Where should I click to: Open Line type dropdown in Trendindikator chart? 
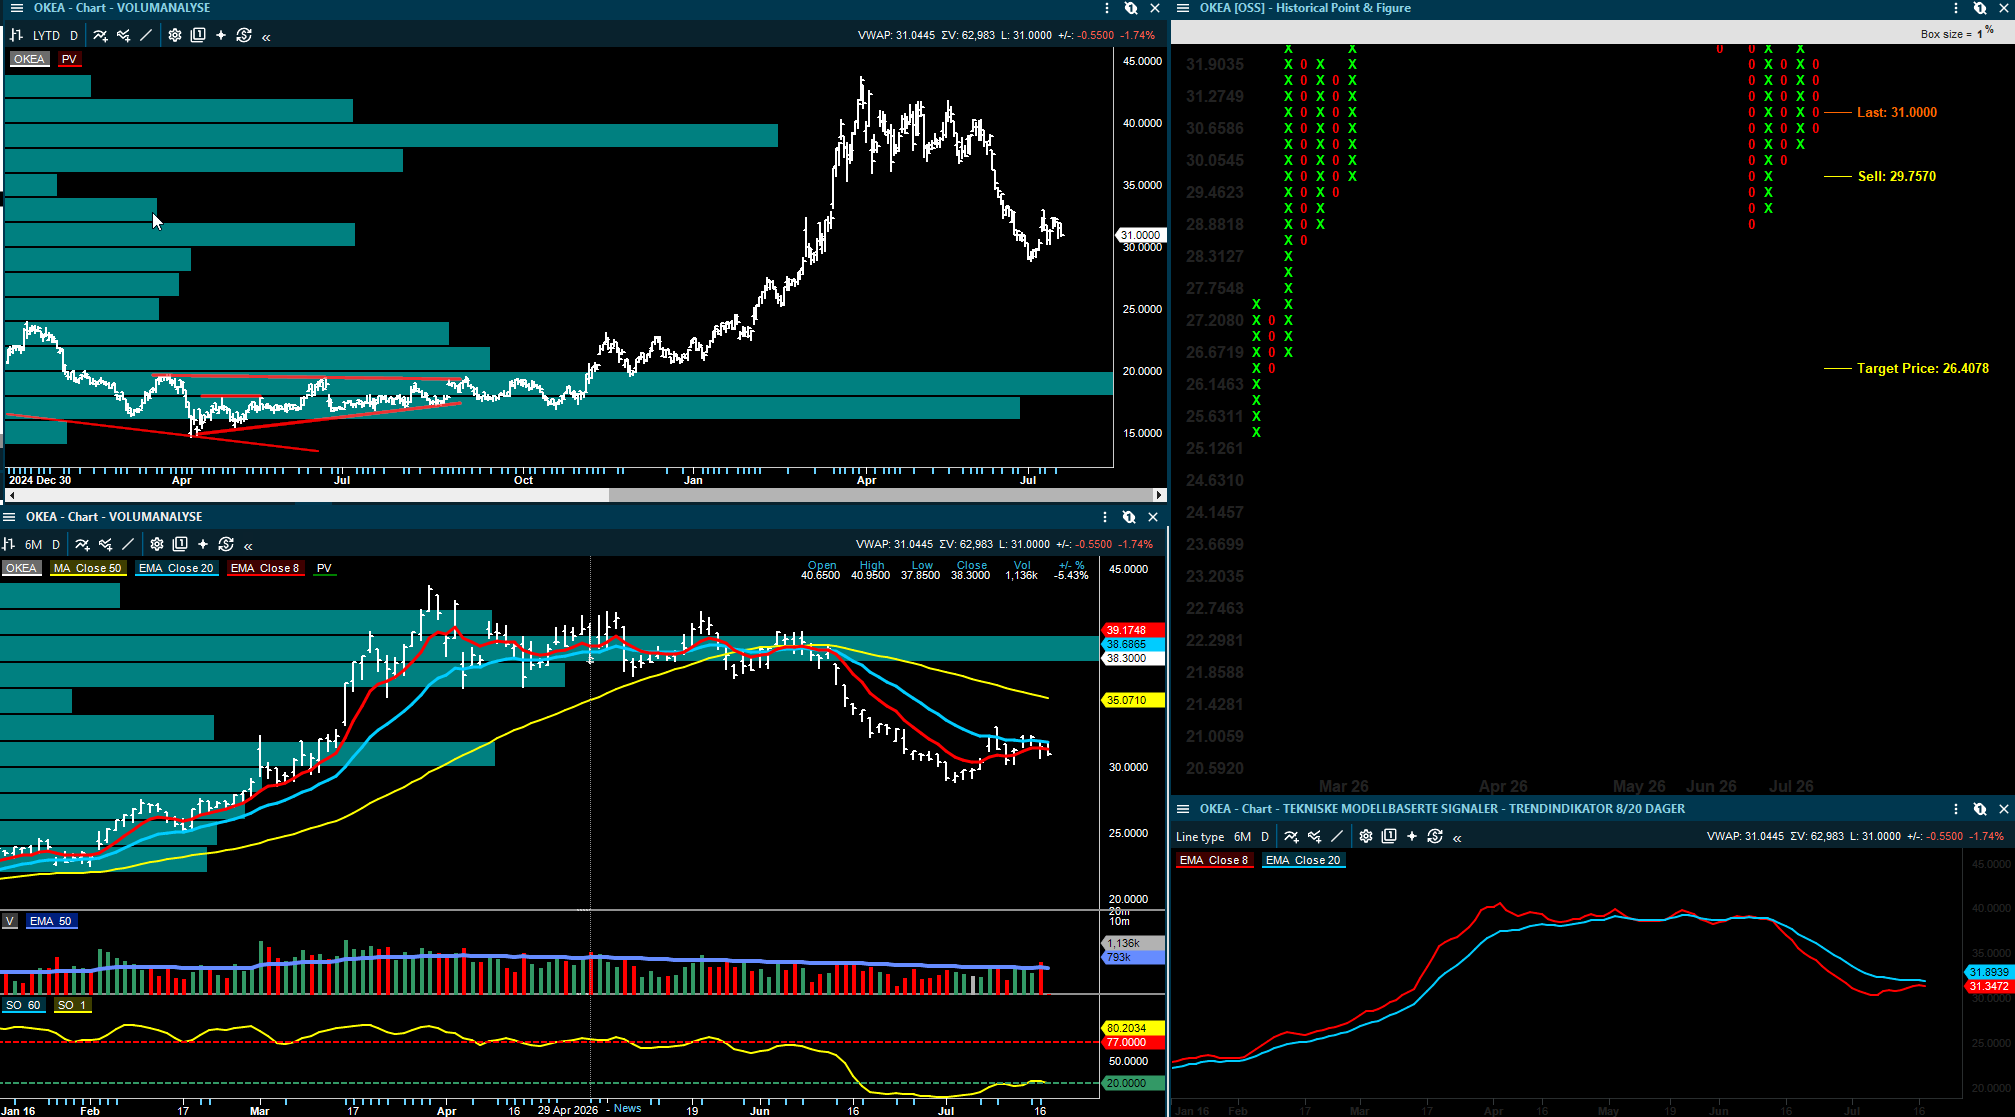1200,836
